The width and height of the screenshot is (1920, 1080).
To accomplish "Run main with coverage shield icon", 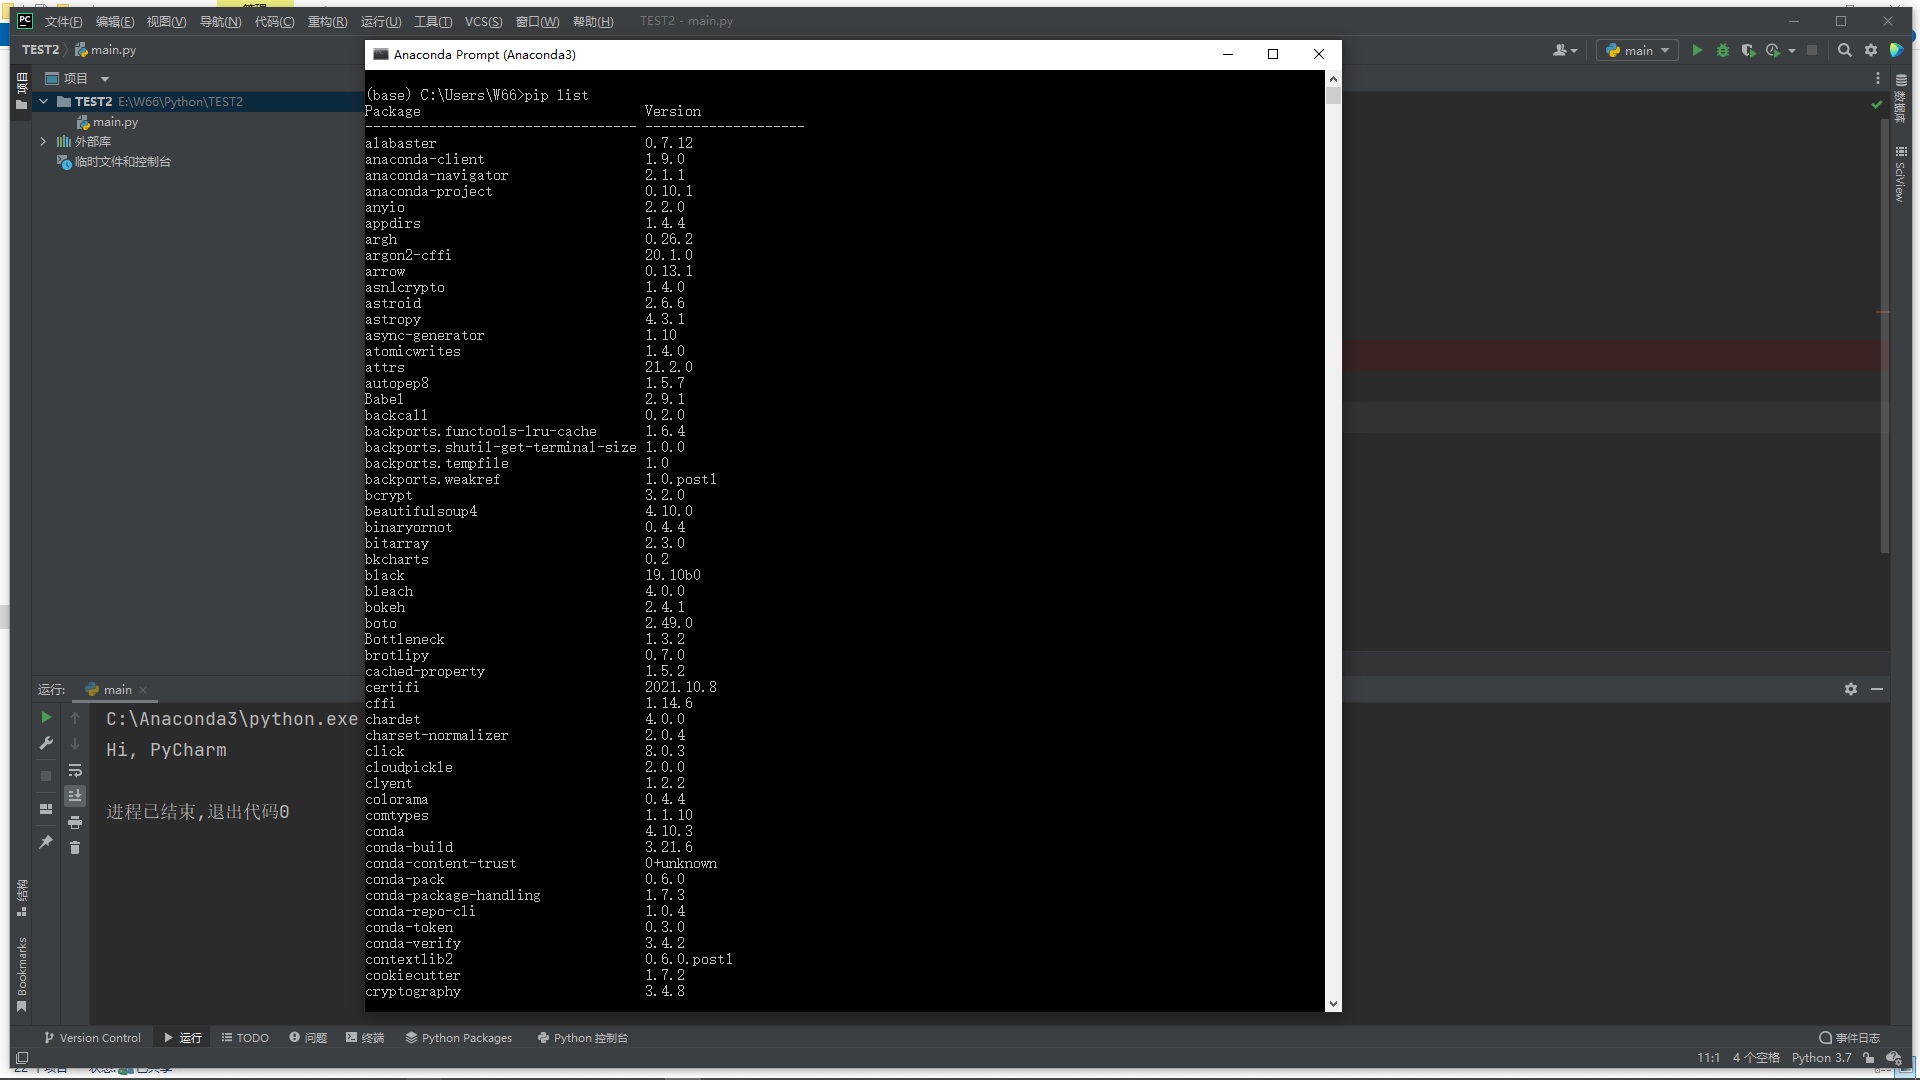I will tap(1750, 50).
